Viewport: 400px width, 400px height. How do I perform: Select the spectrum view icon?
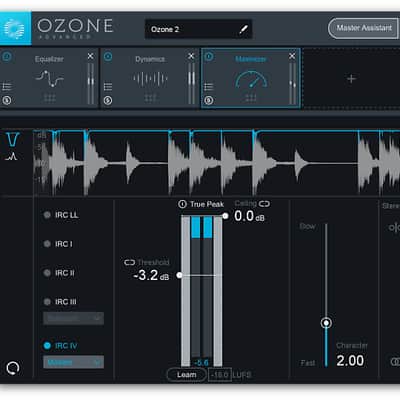(12, 157)
